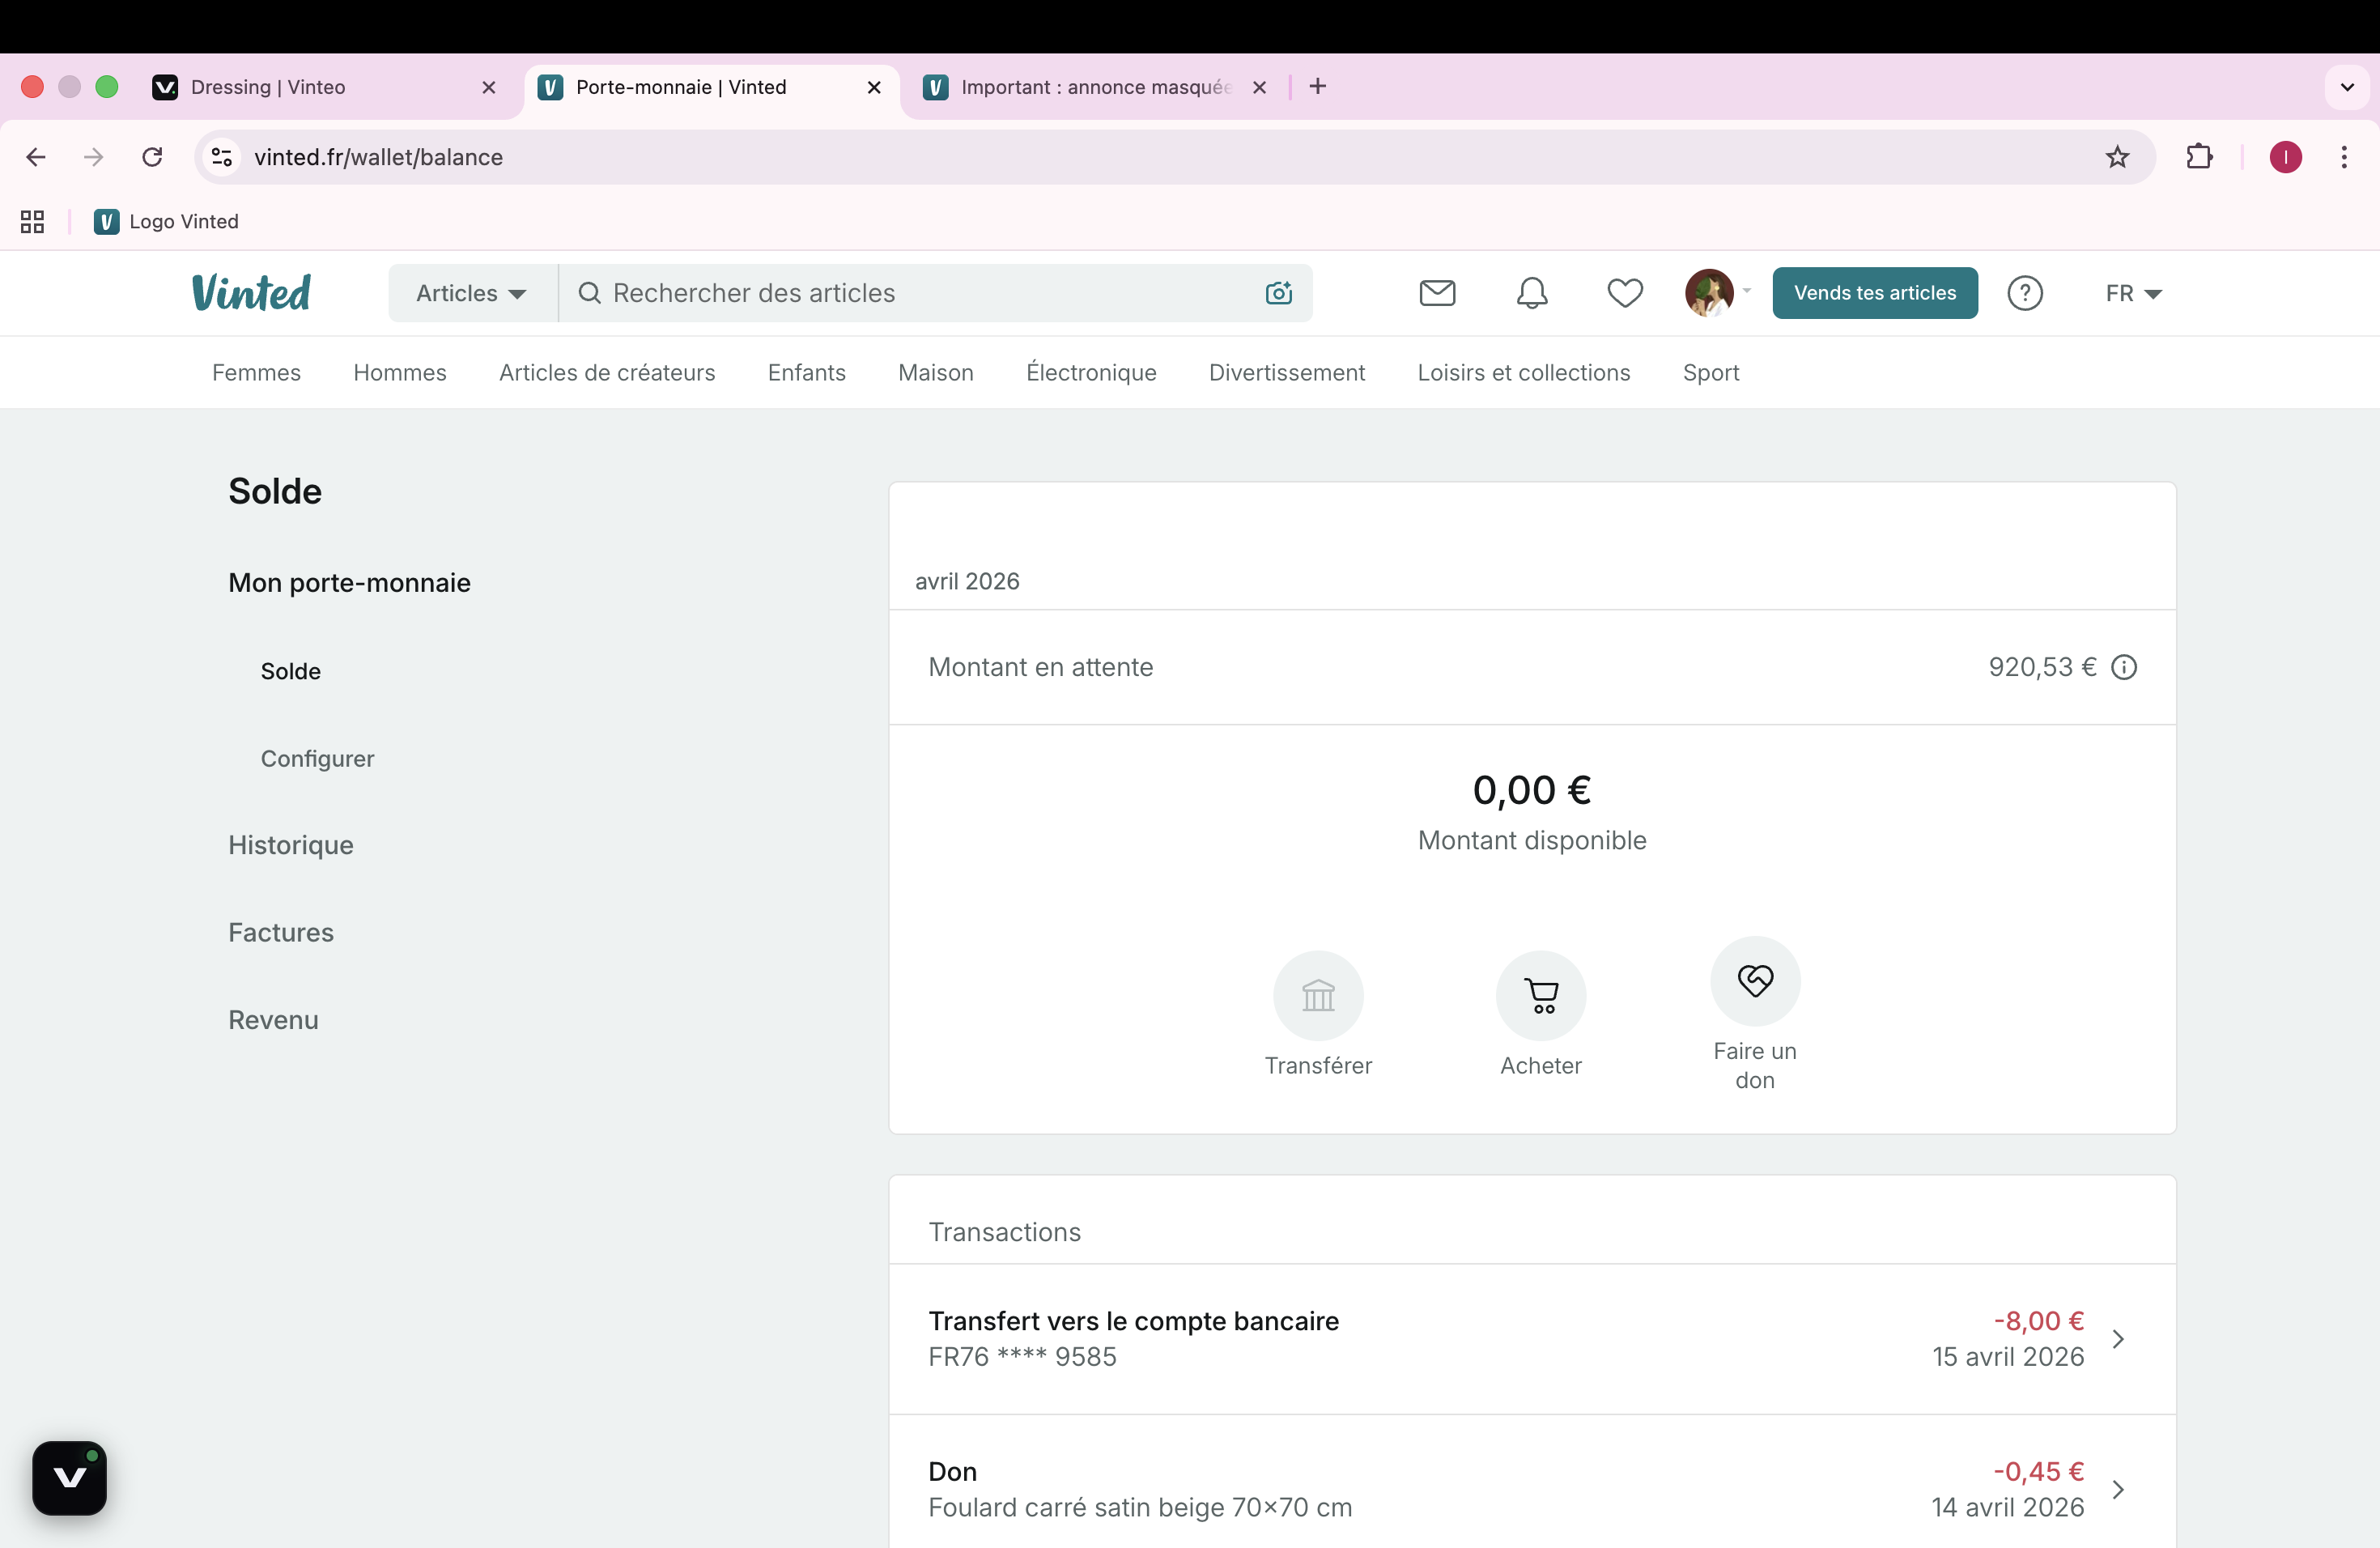Expand the Transfert vers le compte bancaire transaction

2118,1339
